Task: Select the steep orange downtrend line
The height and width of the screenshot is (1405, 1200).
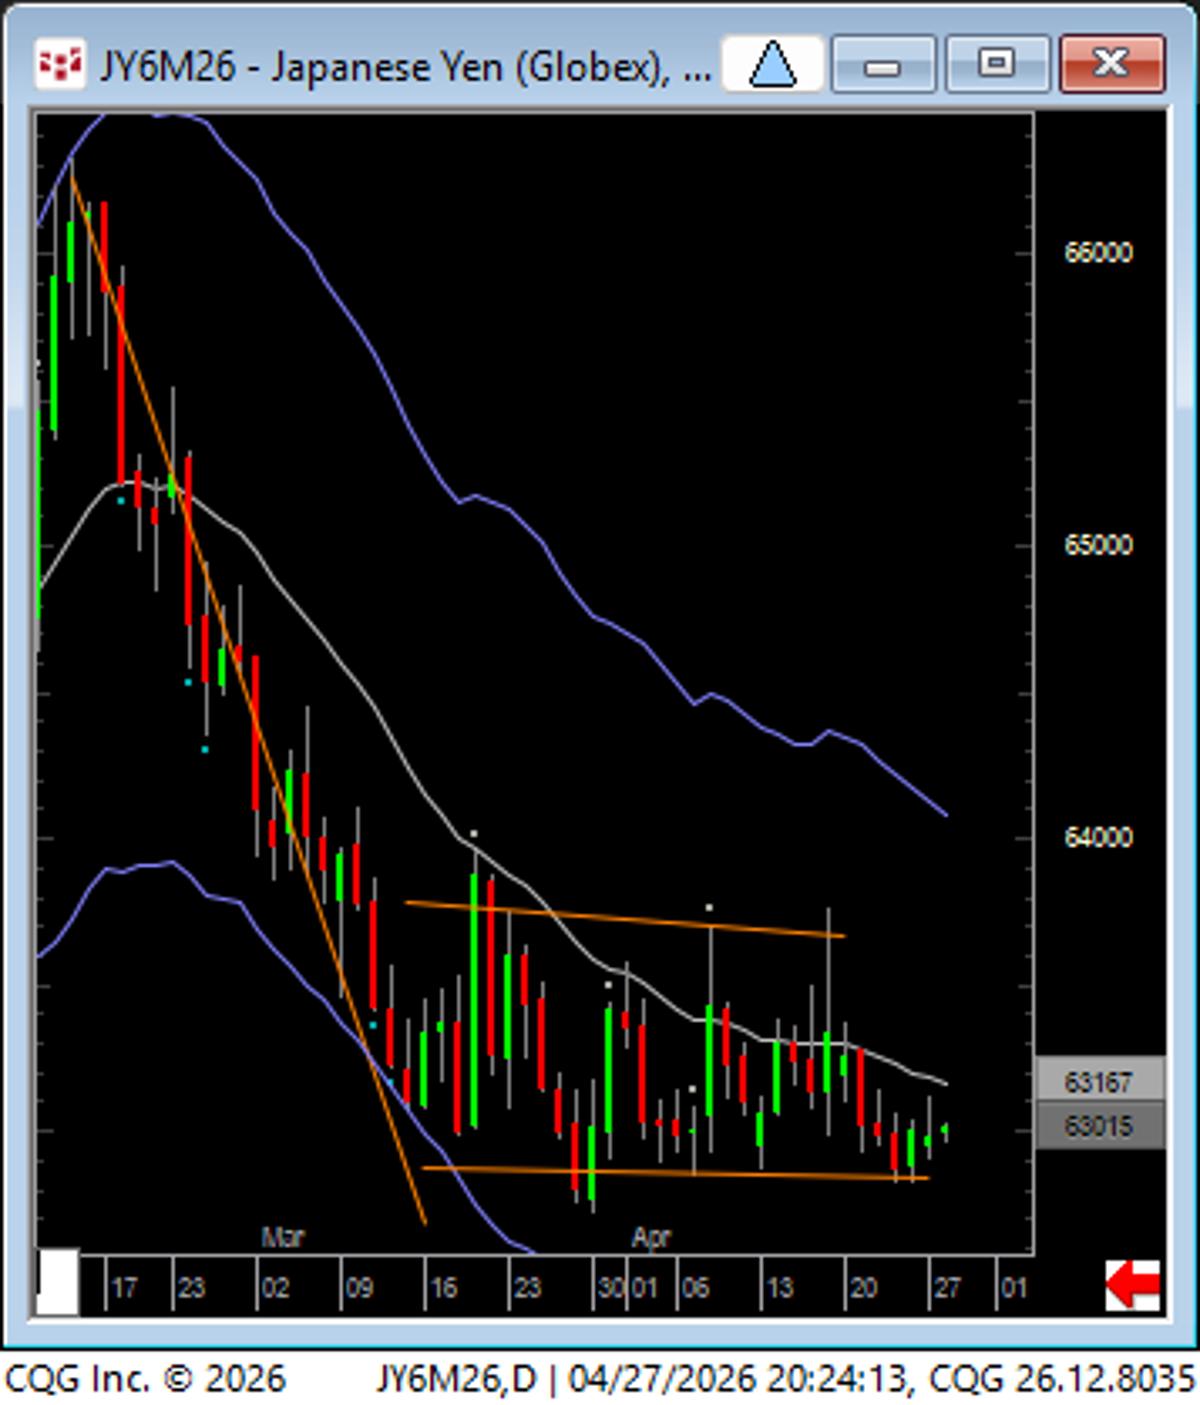Action: point(249,700)
